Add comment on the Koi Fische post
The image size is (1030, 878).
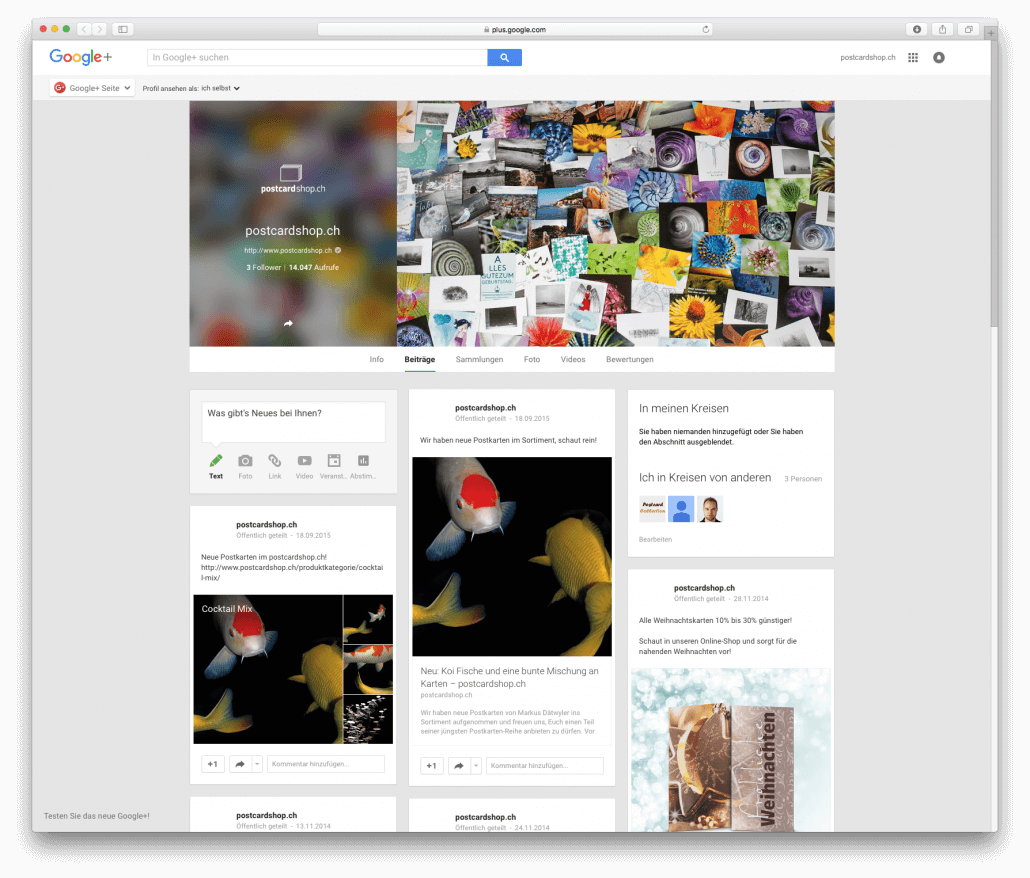[x=545, y=766]
